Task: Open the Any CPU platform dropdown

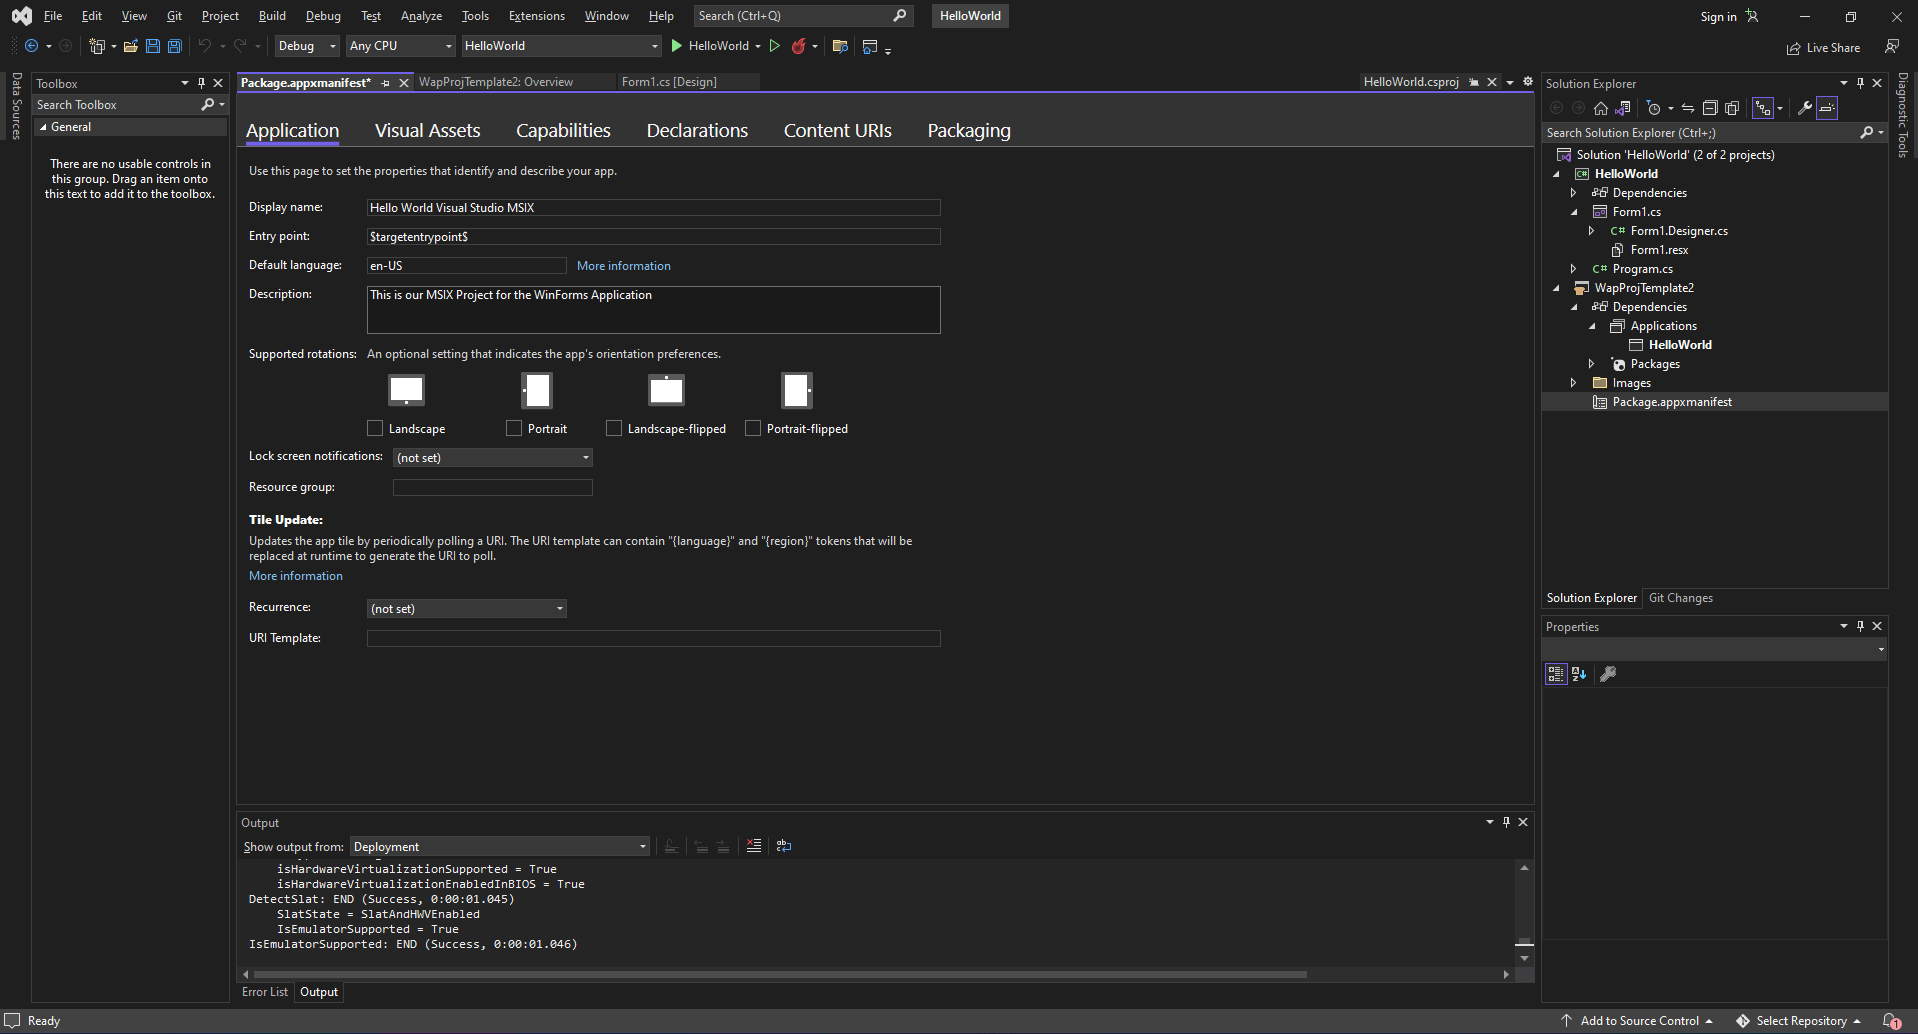Action: 400,46
